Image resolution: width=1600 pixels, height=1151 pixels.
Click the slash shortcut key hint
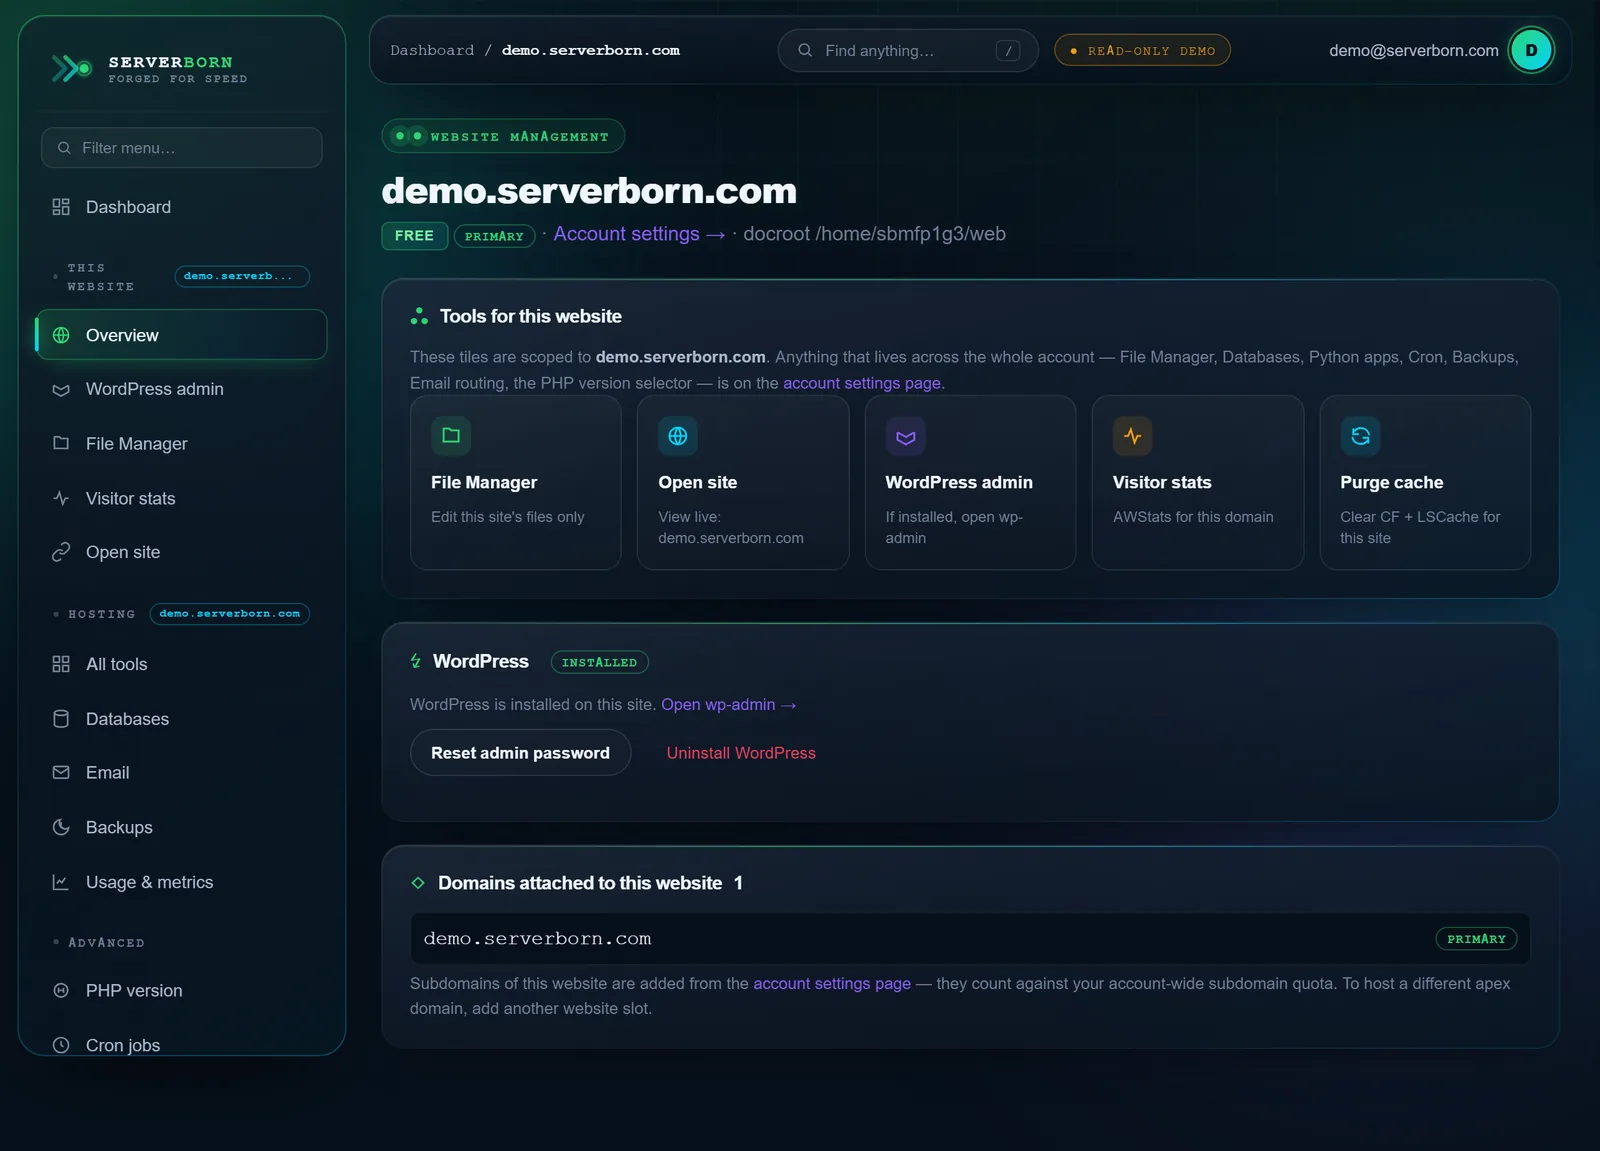point(1008,50)
